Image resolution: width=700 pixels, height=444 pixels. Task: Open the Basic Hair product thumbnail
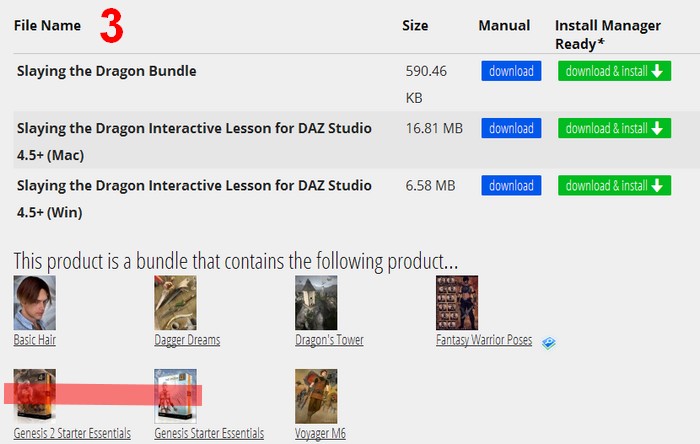pos(35,303)
